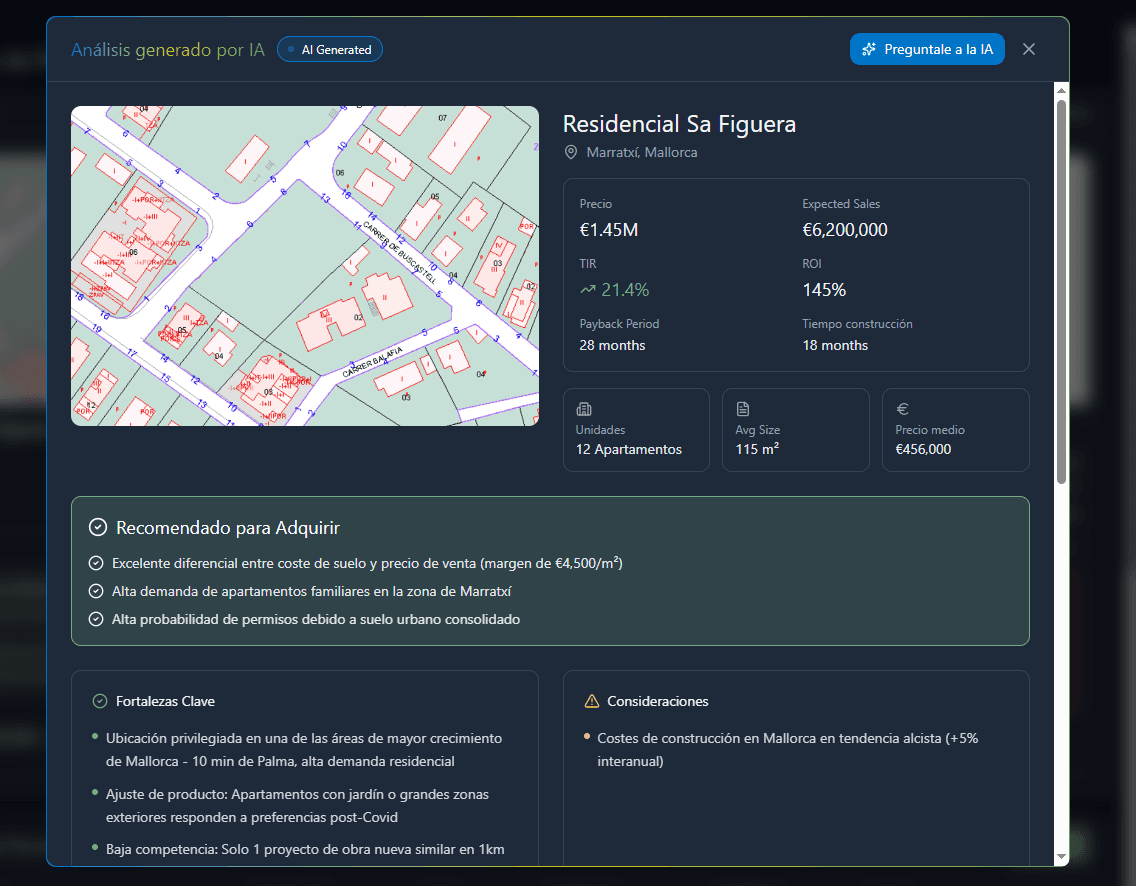Click the Expected Sales label
Screen dimensions: 1136x886
click(x=841, y=204)
